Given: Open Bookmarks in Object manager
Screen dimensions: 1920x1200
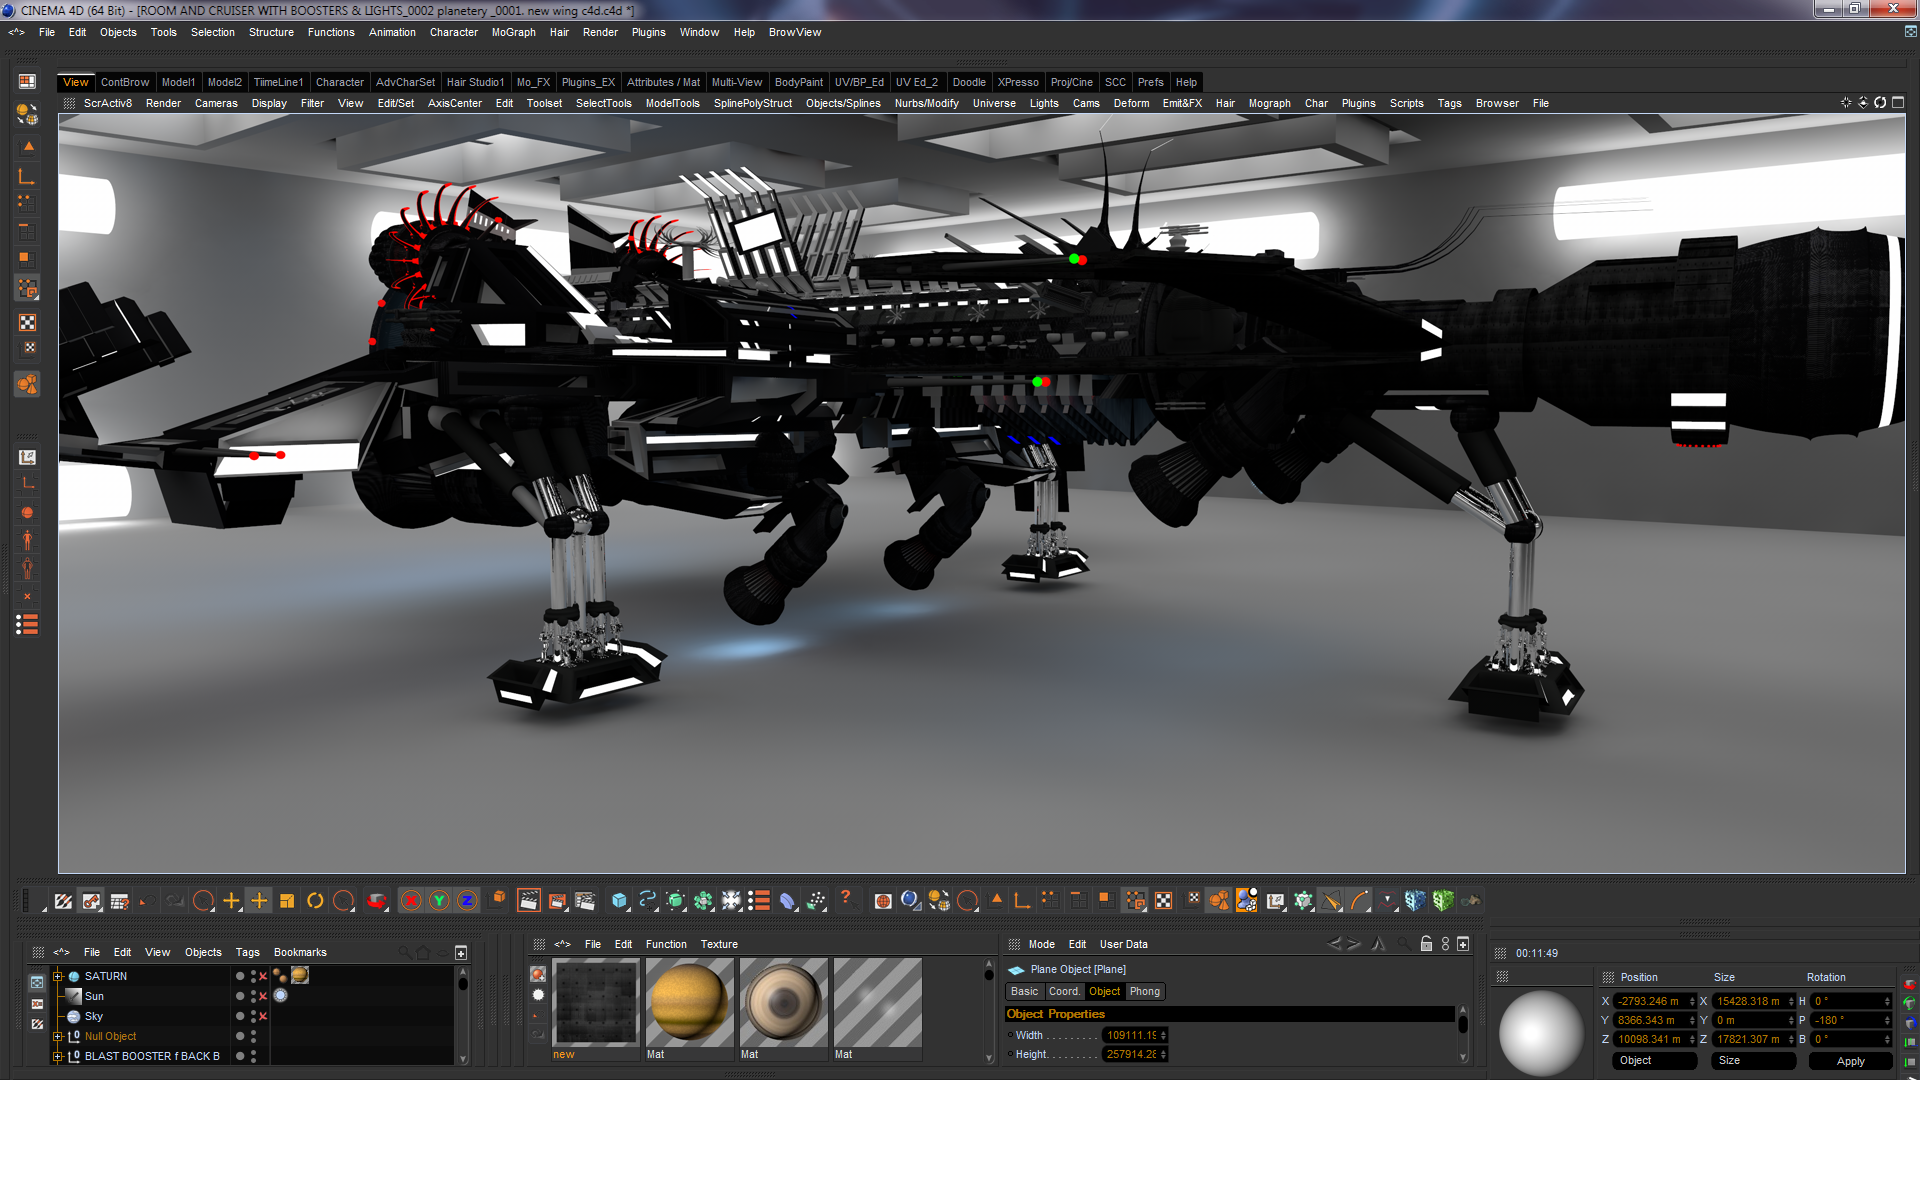Looking at the screenshot, I should (x=300, y=952).
